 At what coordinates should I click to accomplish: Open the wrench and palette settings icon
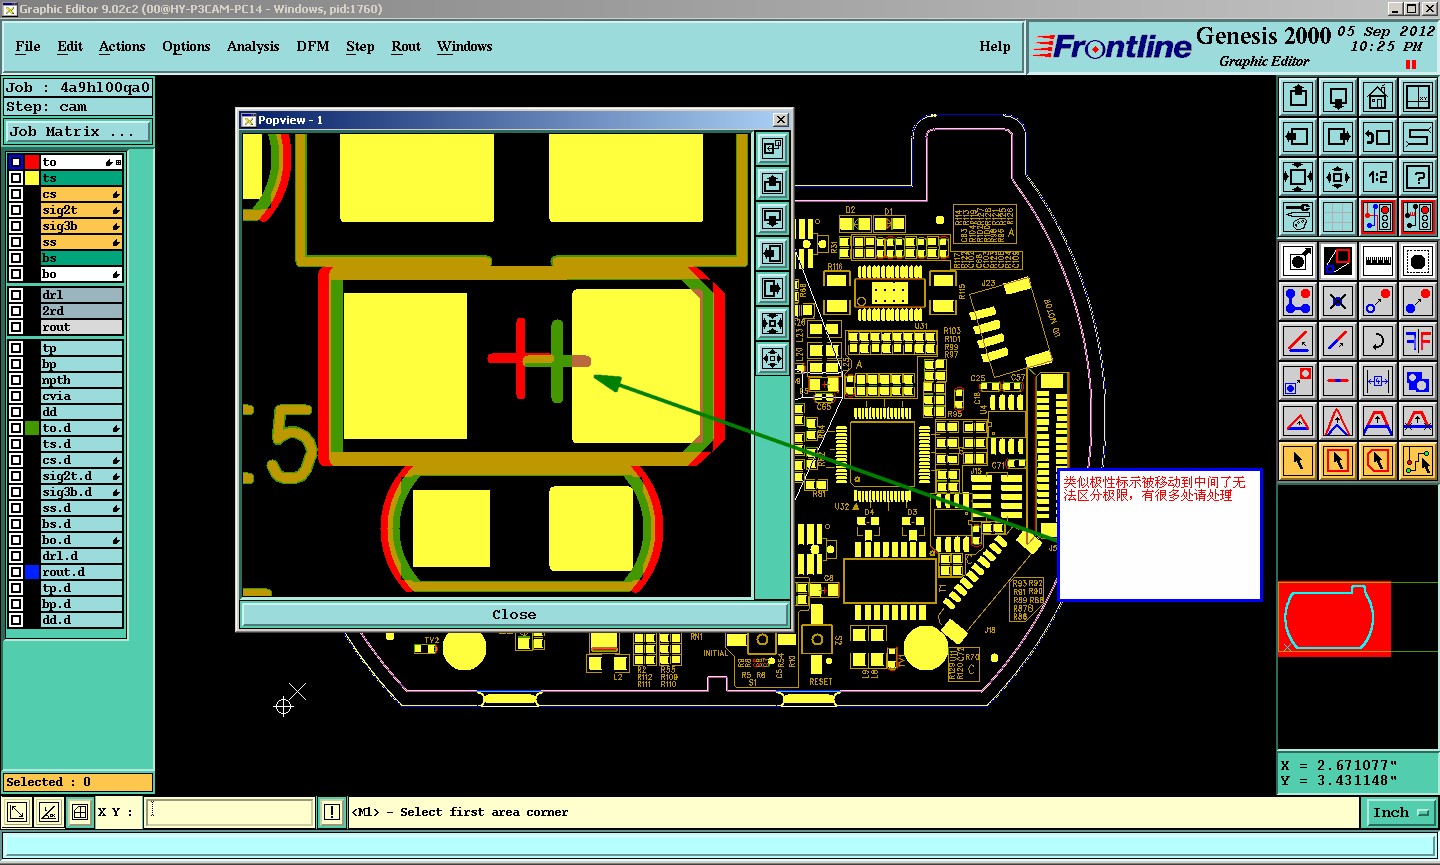coord(1298,217)
